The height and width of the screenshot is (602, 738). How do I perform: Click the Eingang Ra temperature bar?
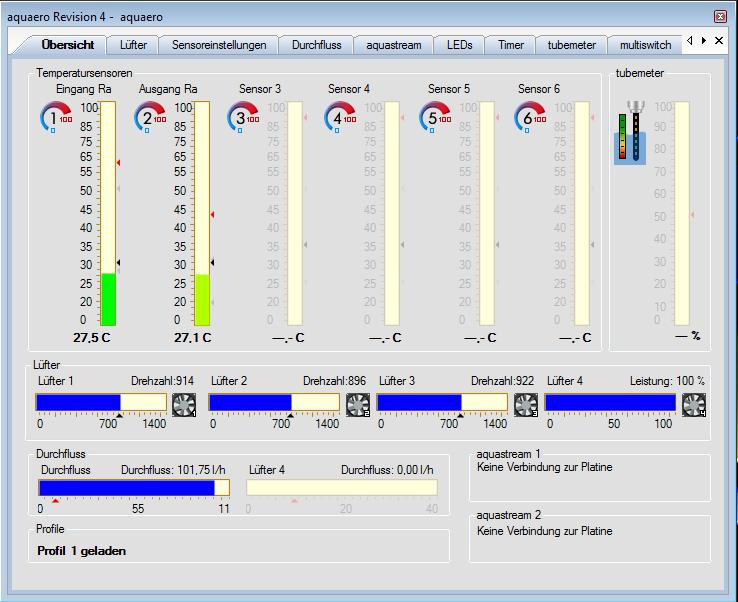click(108, 213)
